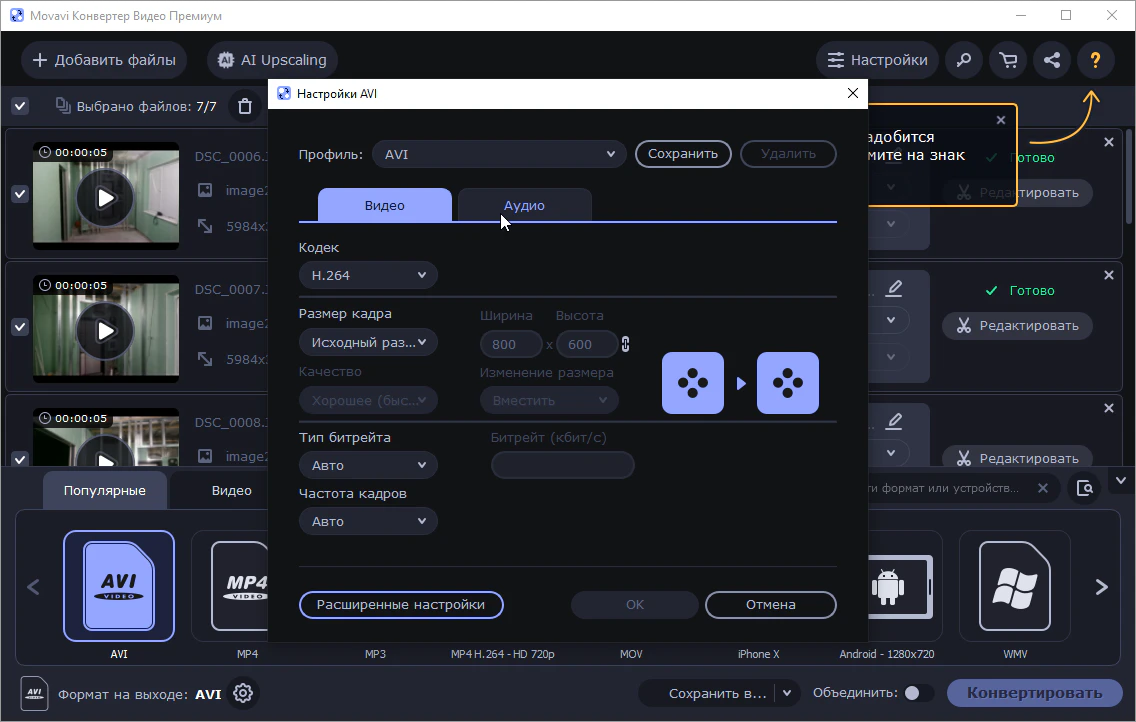The width and height of the screenshot is (1136, 722).
Task: Open the Популярные formats tab
Action: click(x=104, y=491)
